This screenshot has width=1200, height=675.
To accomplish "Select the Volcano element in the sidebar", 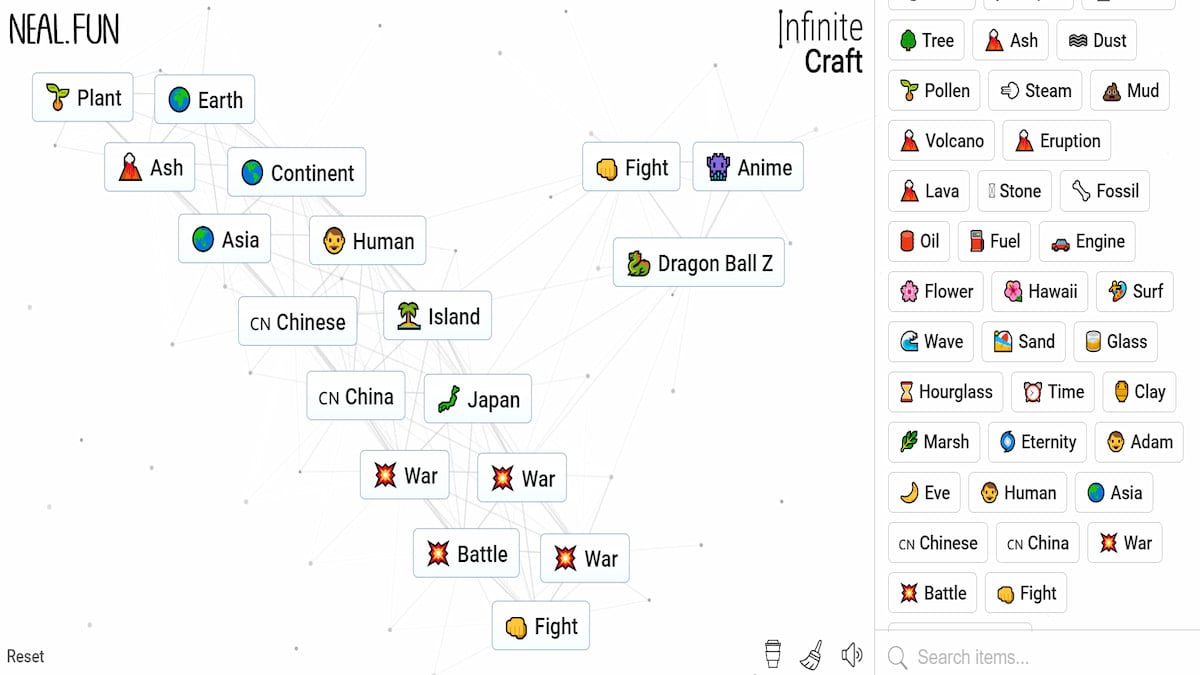I will [940, 140].
